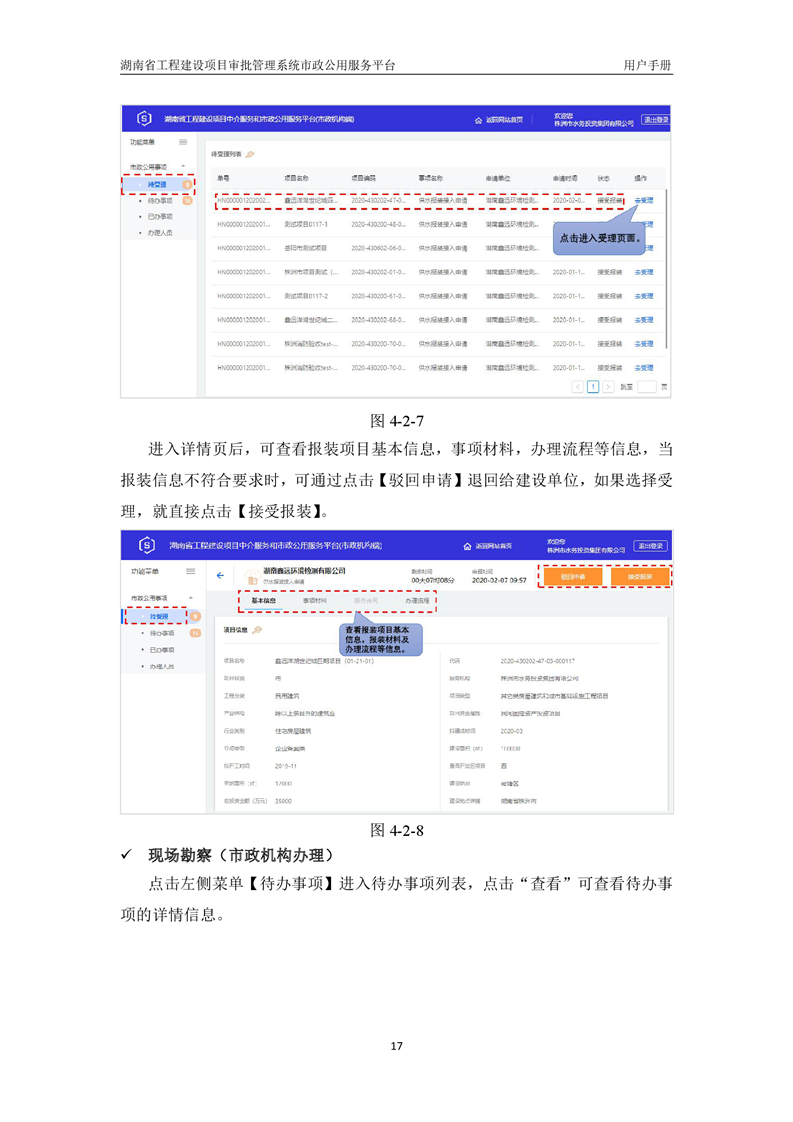Image resolution: width=793 pixels, height=1122 pixels.
Task: Switch to the 服务合同 tab
Action: point(366,601)
